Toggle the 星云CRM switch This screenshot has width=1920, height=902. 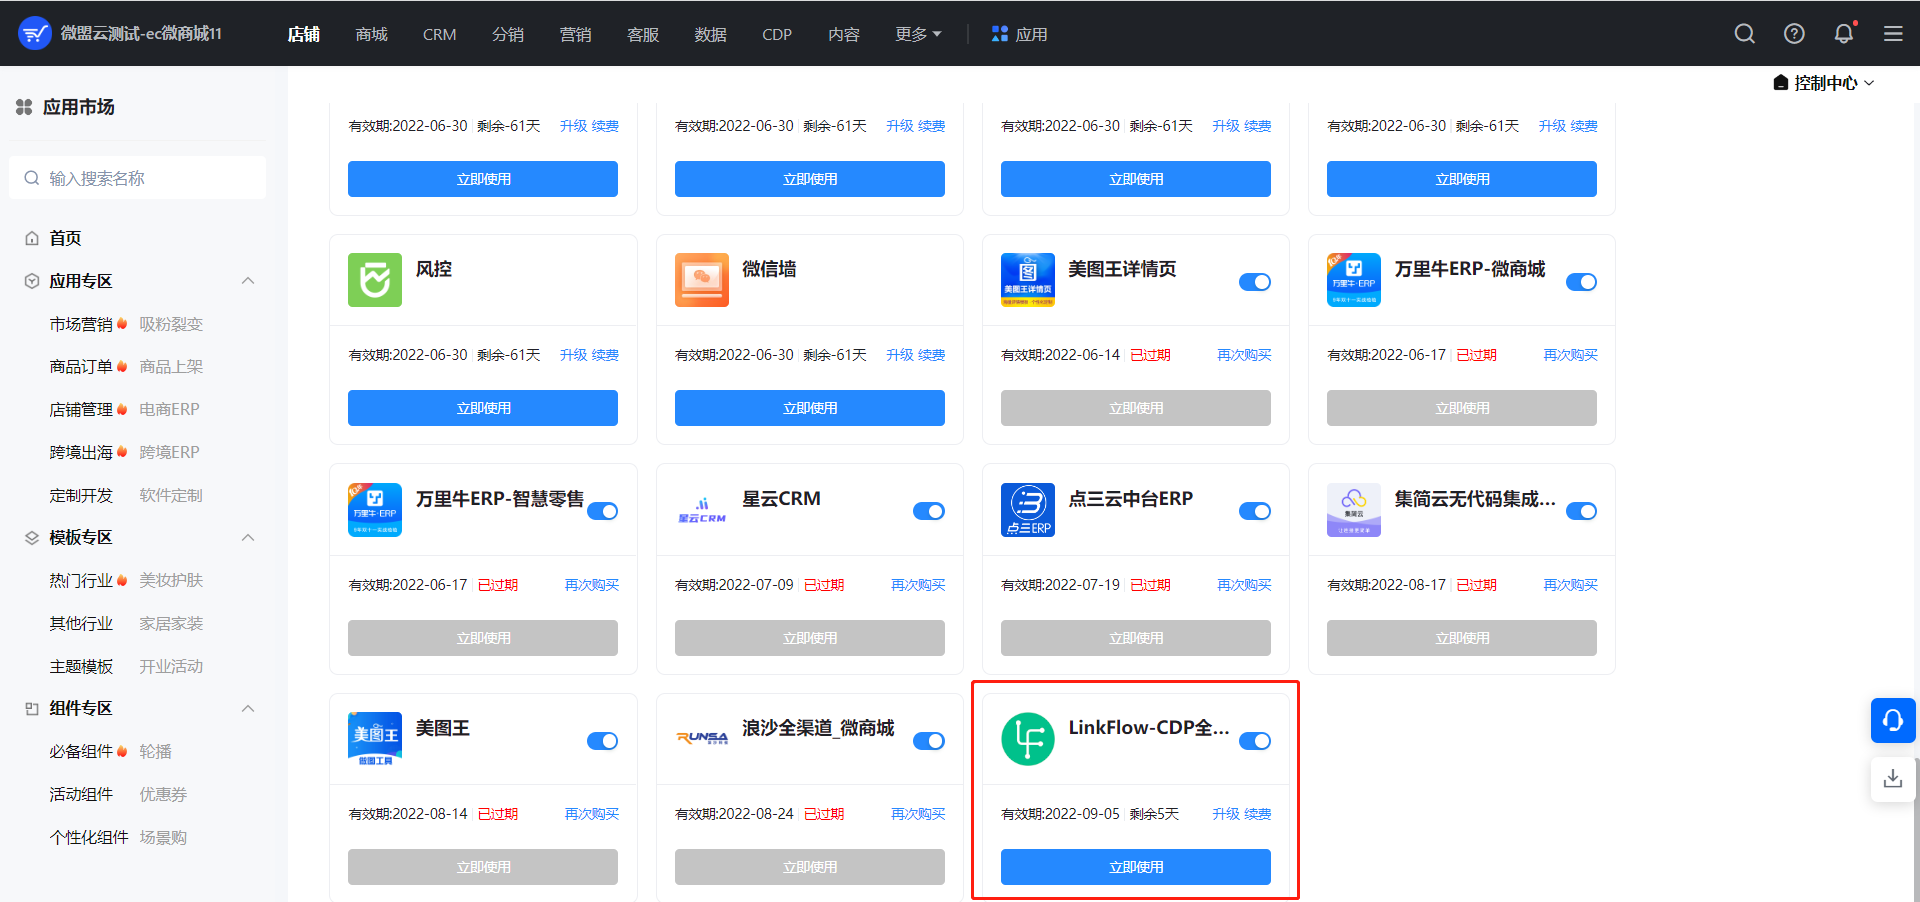coord(929,511)
